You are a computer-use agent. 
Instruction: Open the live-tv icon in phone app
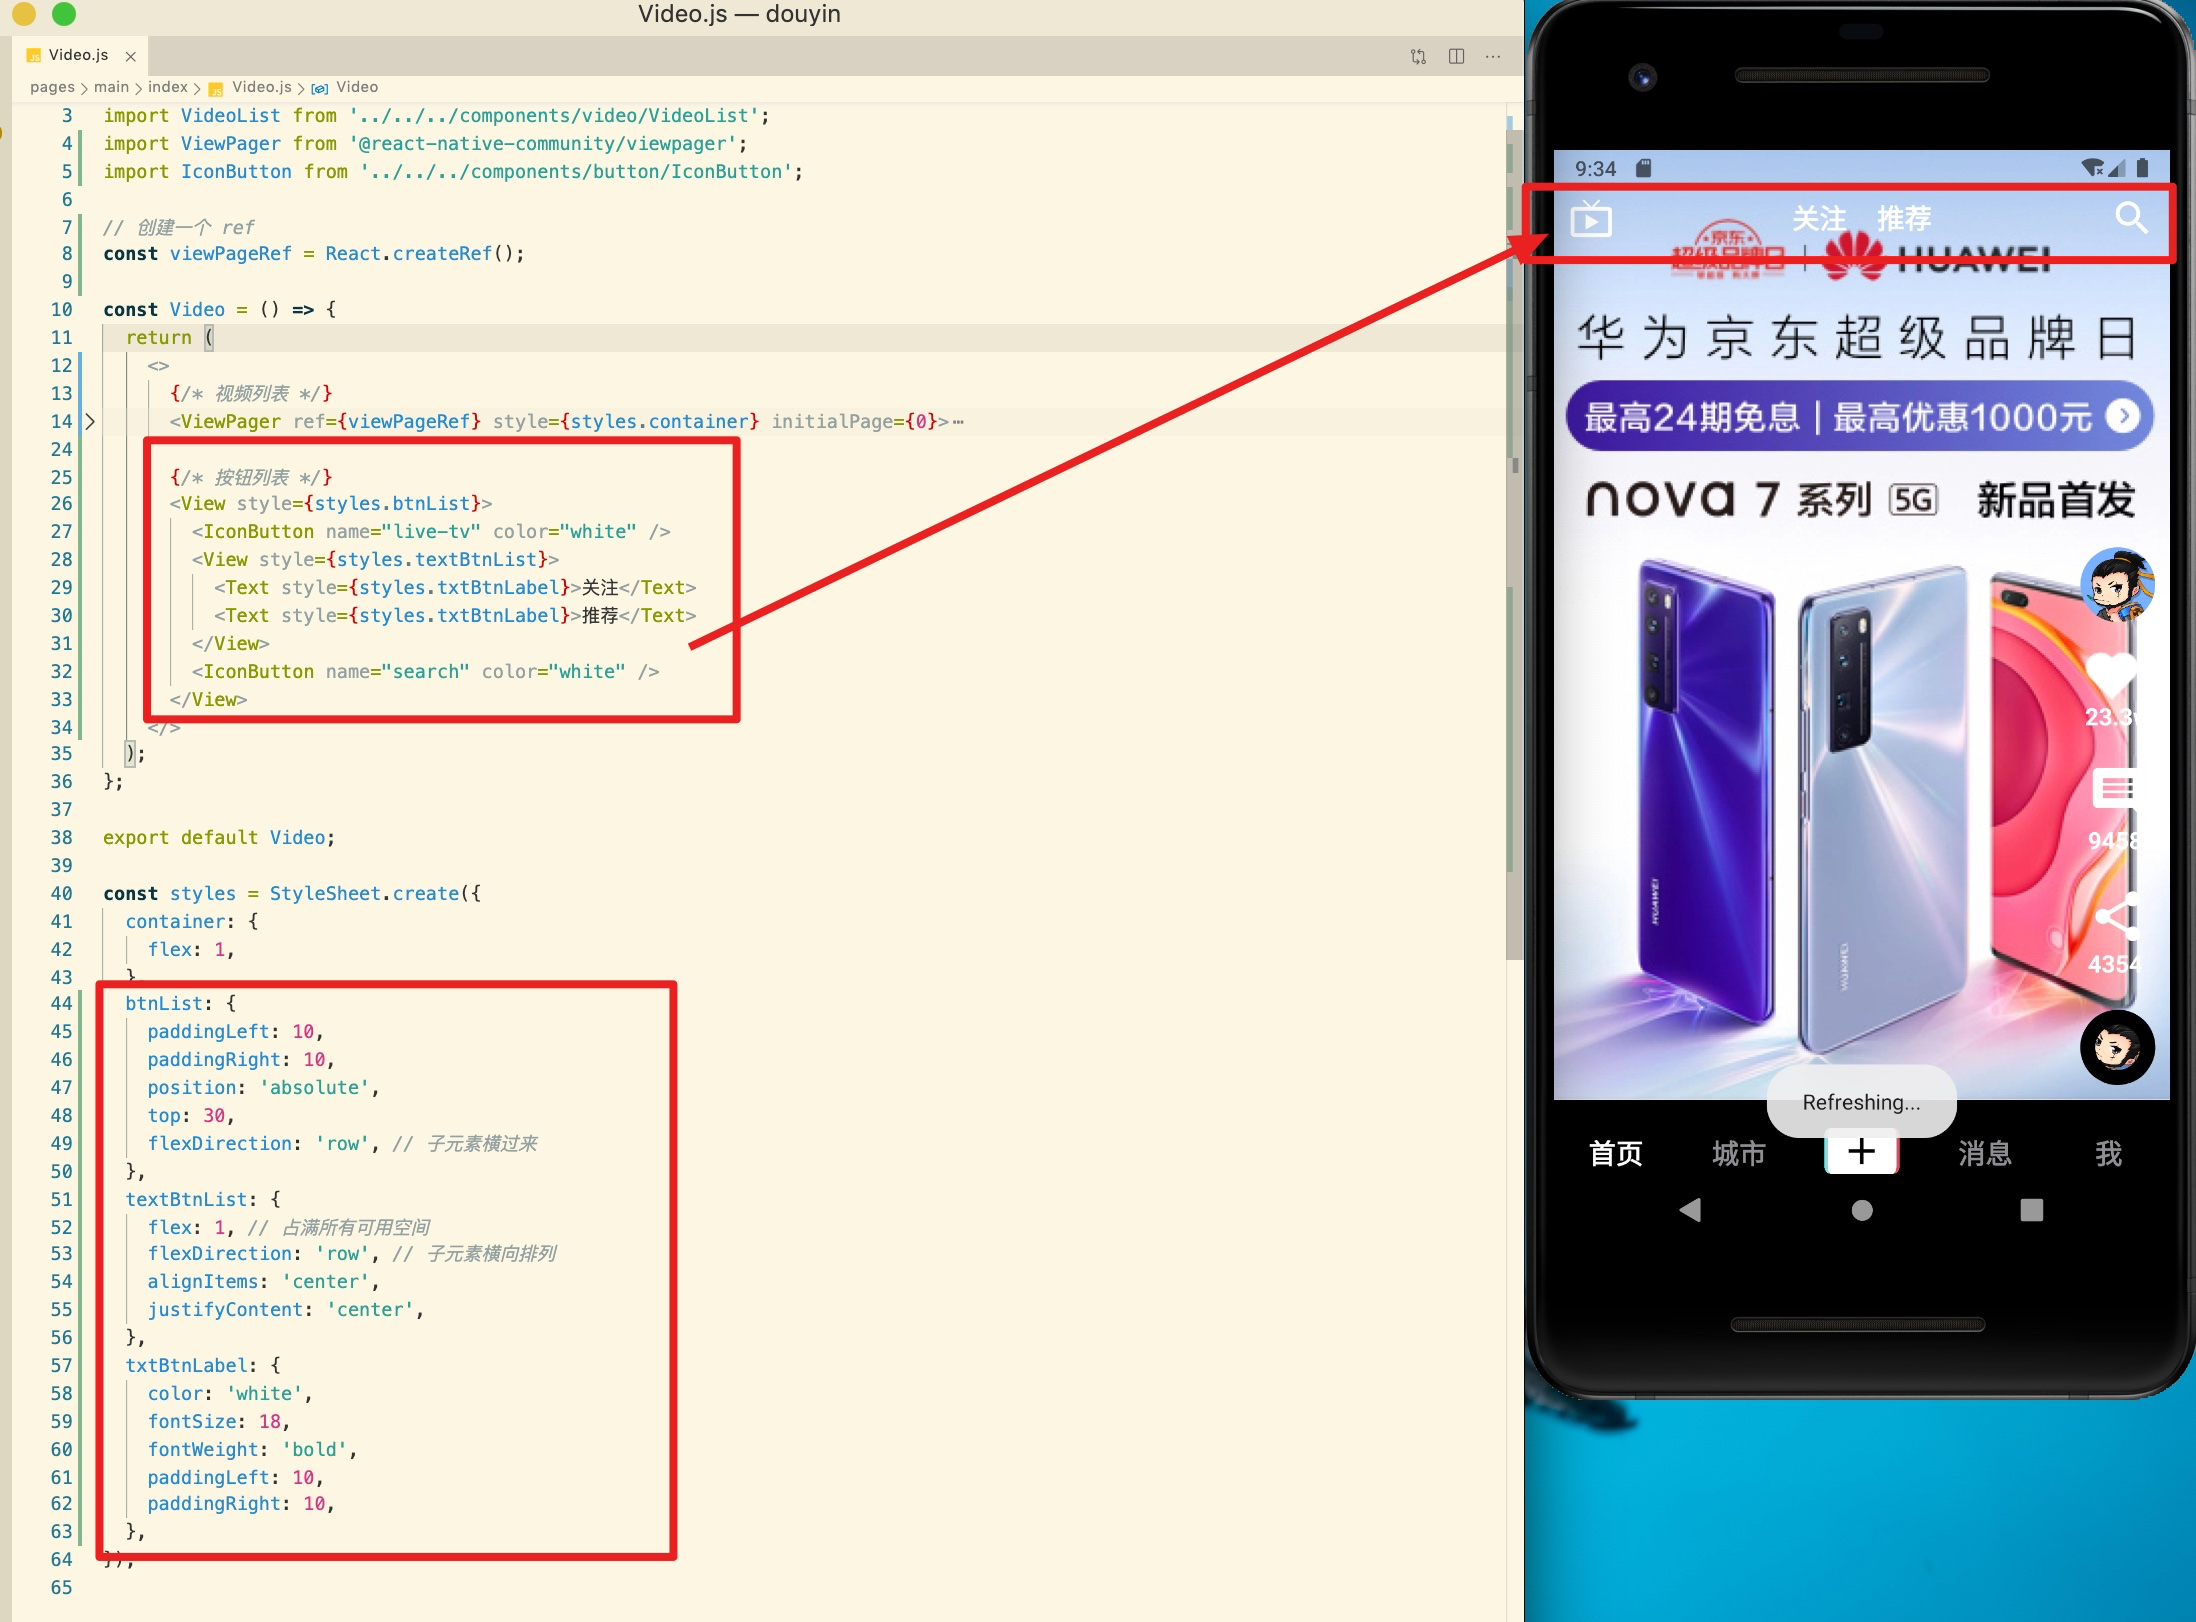coord(1591,218)
